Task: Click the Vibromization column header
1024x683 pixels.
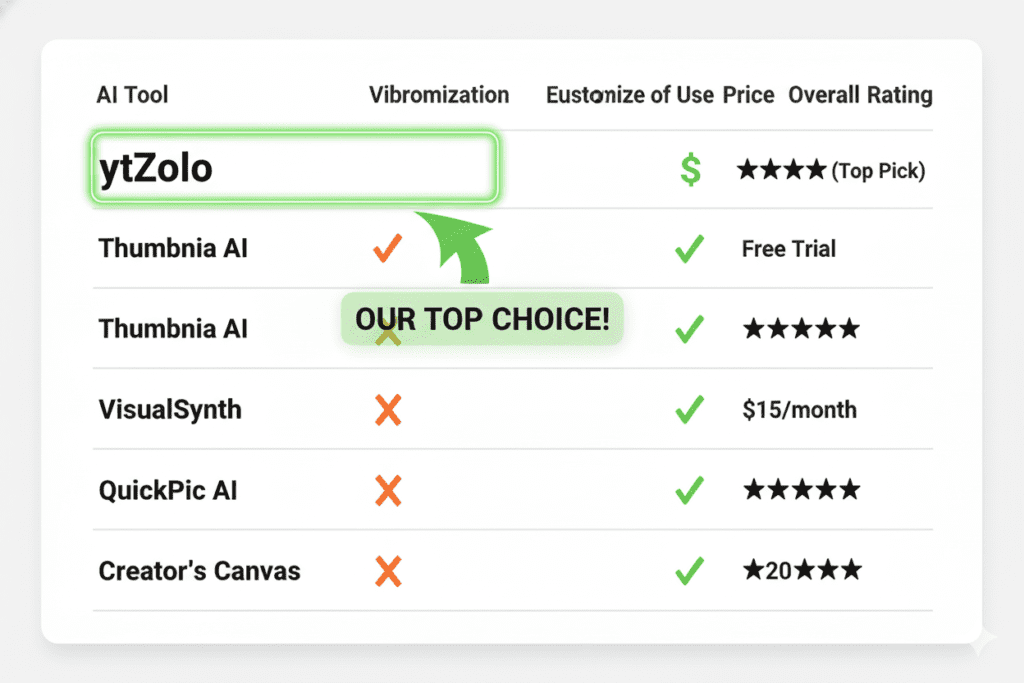Action: pos(439,95)
